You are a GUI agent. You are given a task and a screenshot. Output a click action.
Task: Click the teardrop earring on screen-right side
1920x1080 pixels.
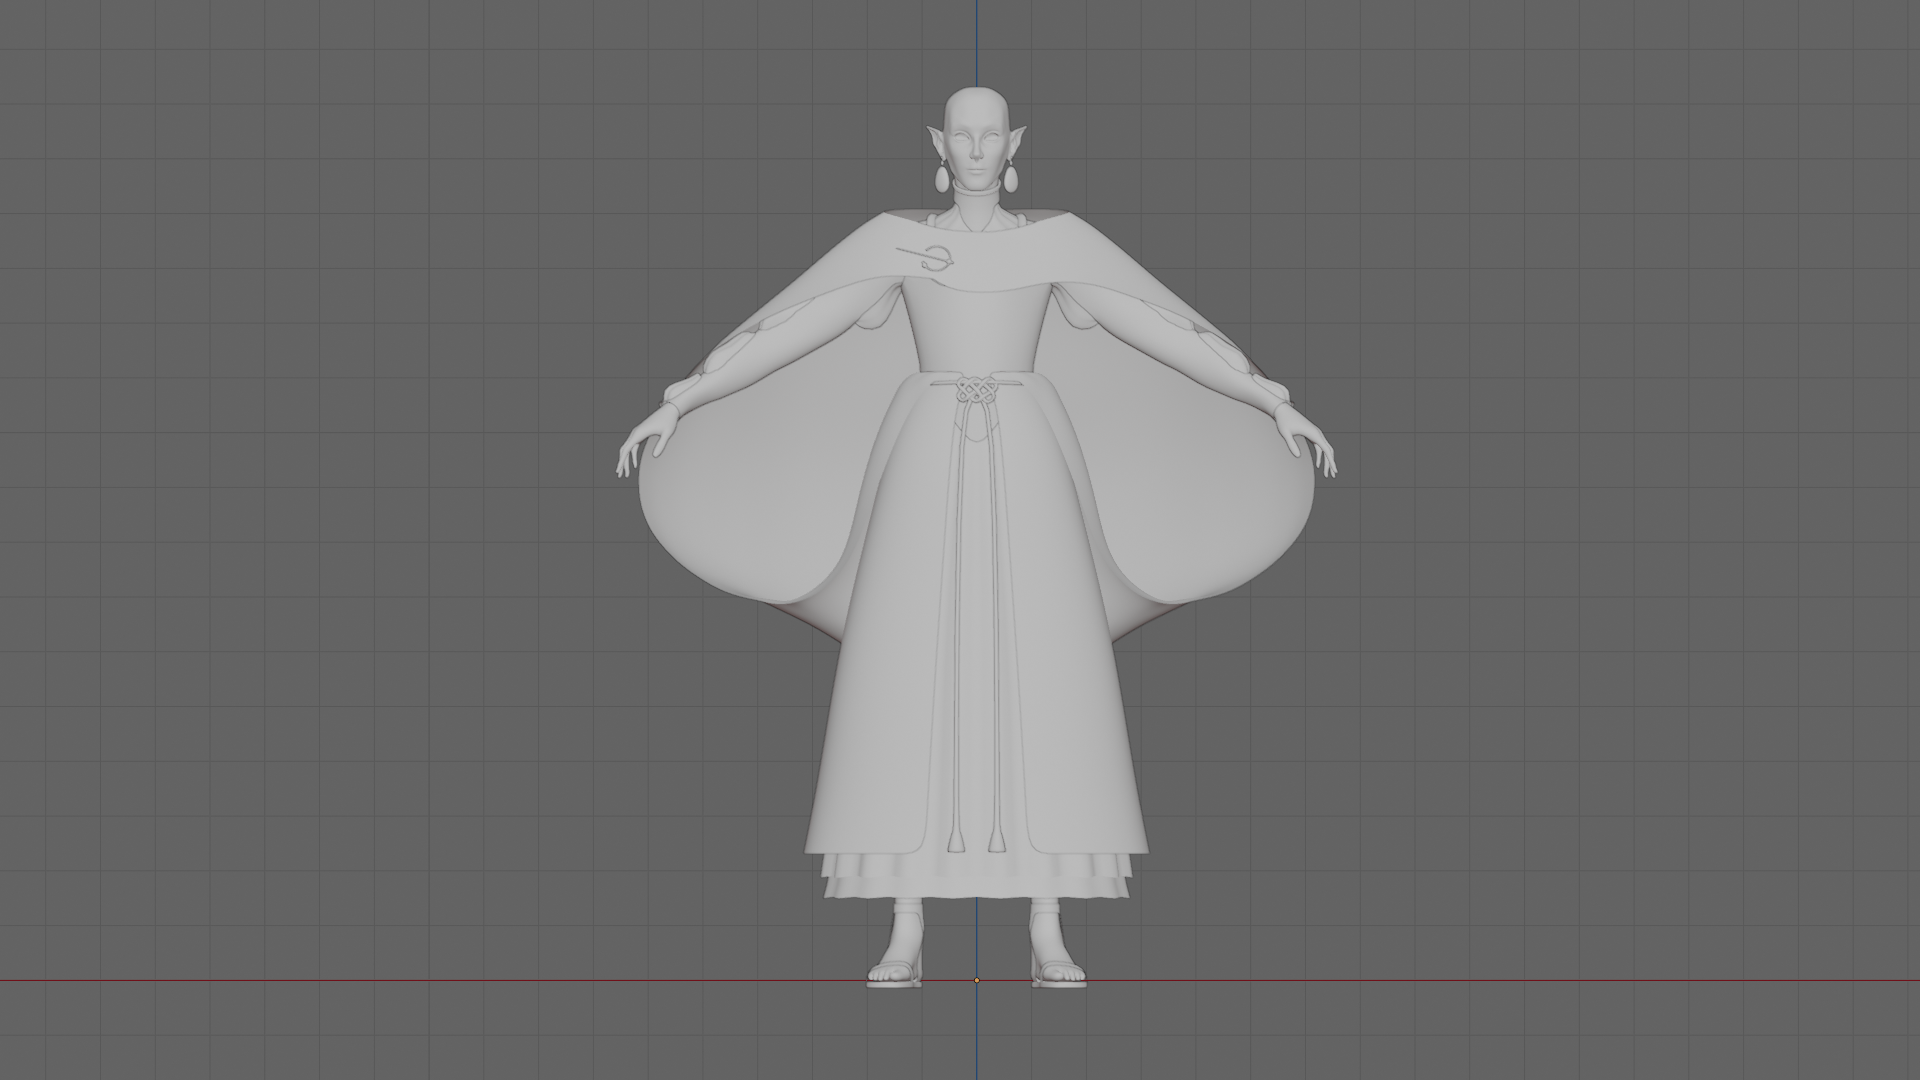pyautogui.click(x=1013, y=179)
